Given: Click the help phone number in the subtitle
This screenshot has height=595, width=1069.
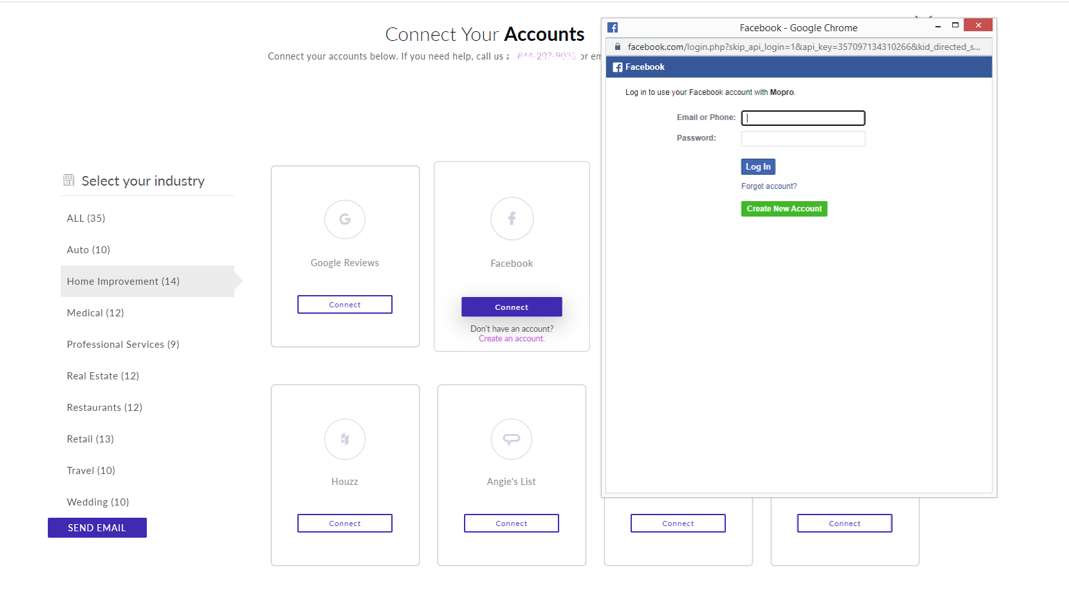Looking at the screenshot, I should [546, 56].
